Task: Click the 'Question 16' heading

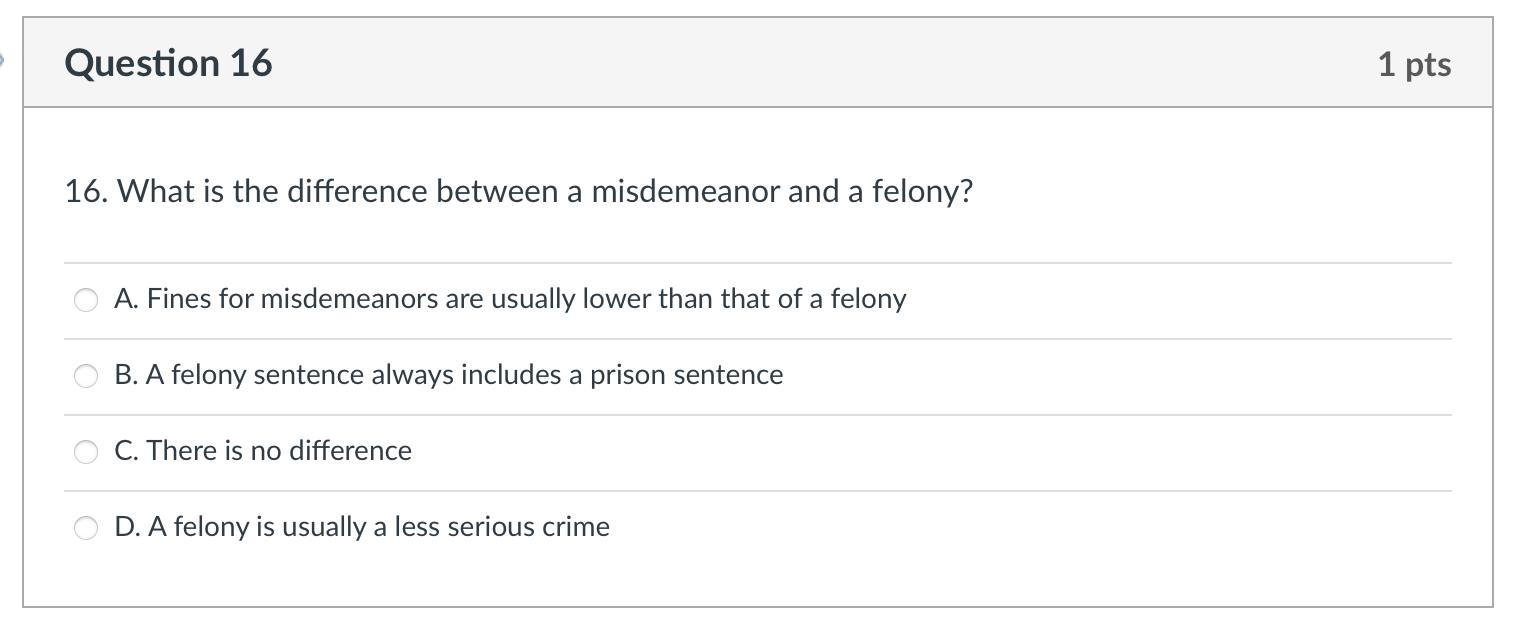Action: coord(168,63)
